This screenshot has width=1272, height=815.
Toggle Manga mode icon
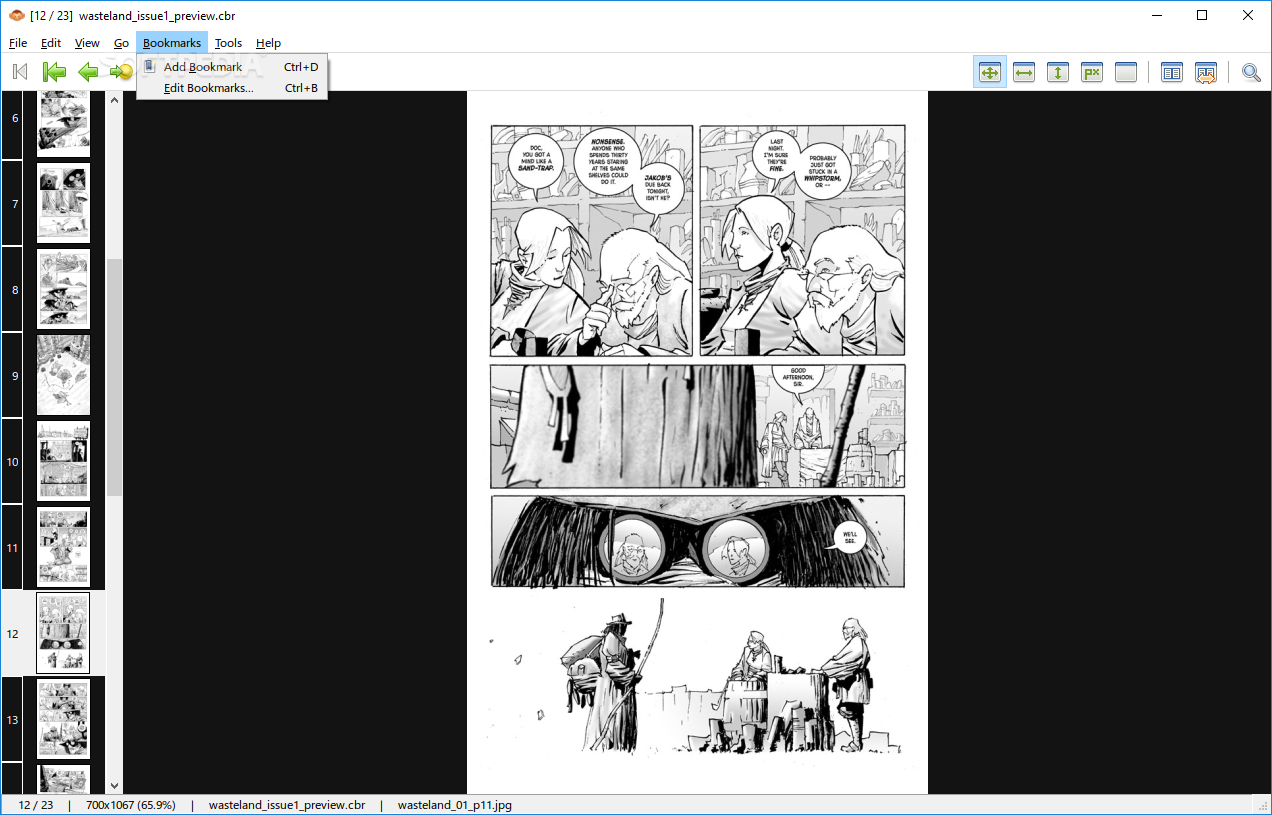pyautogui.click(x=1206, y=72)
